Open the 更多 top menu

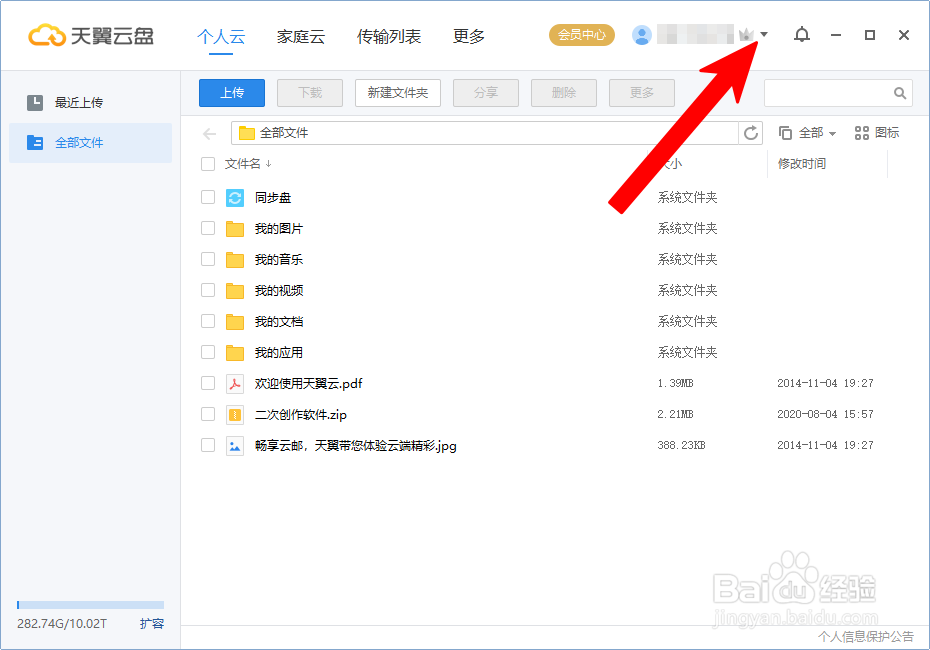[x=469, y=37]
